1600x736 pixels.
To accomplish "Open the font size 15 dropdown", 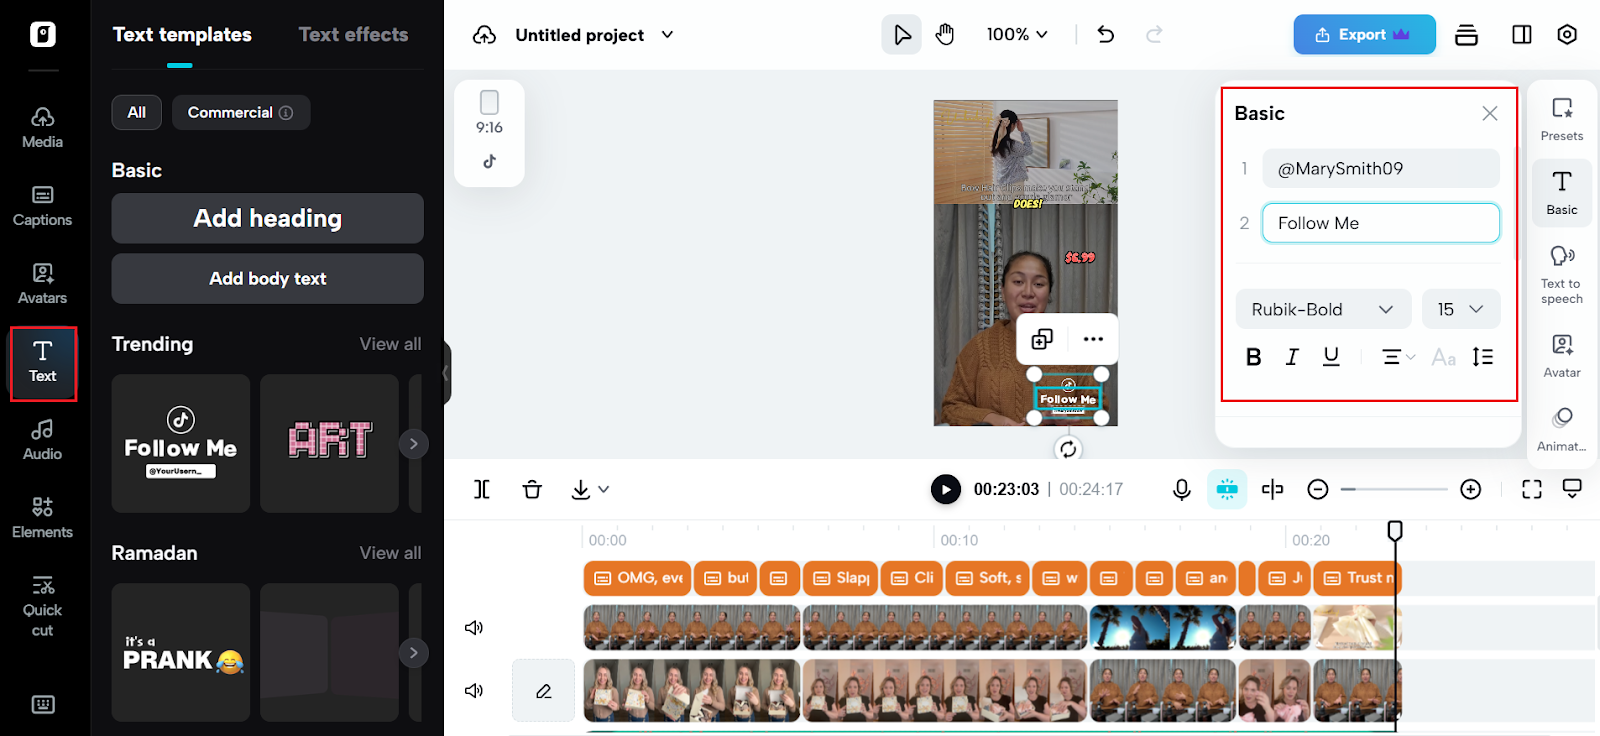I will pos(1461,309).
